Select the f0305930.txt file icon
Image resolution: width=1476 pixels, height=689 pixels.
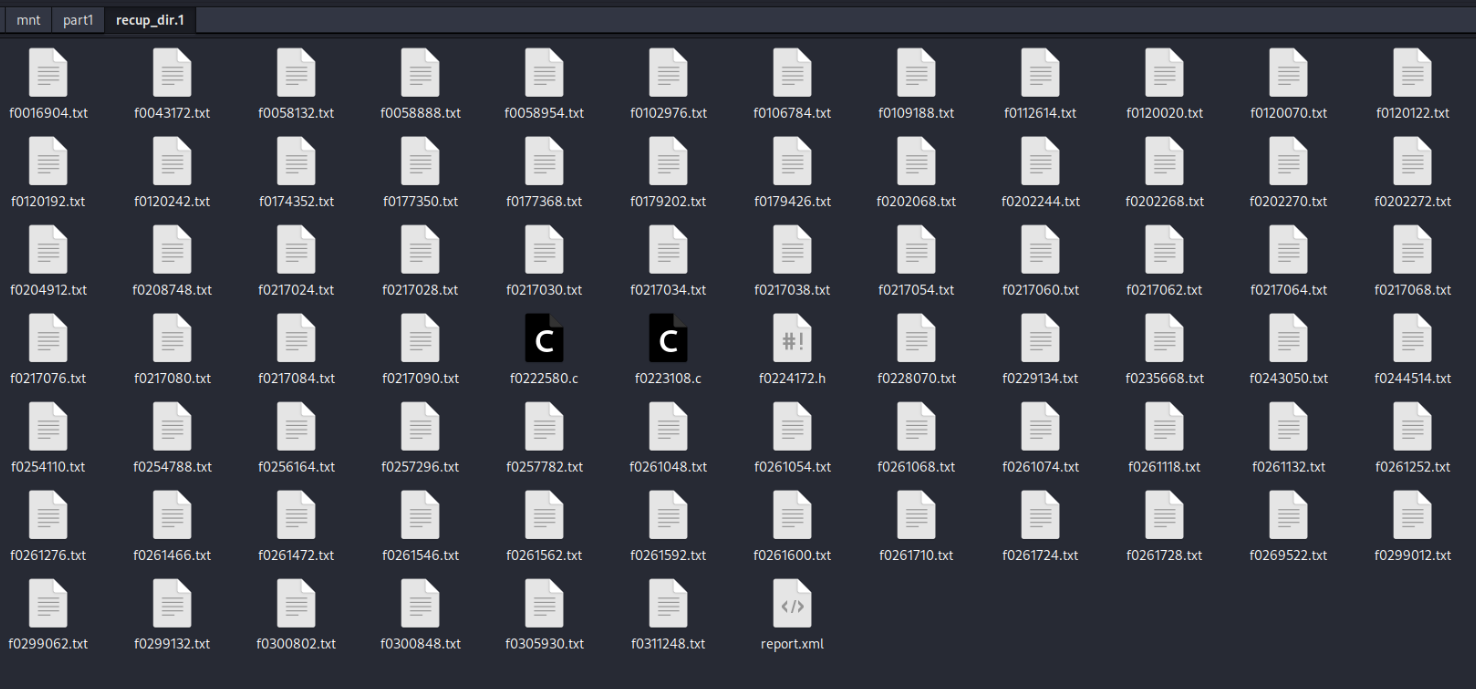pos(544,604)
